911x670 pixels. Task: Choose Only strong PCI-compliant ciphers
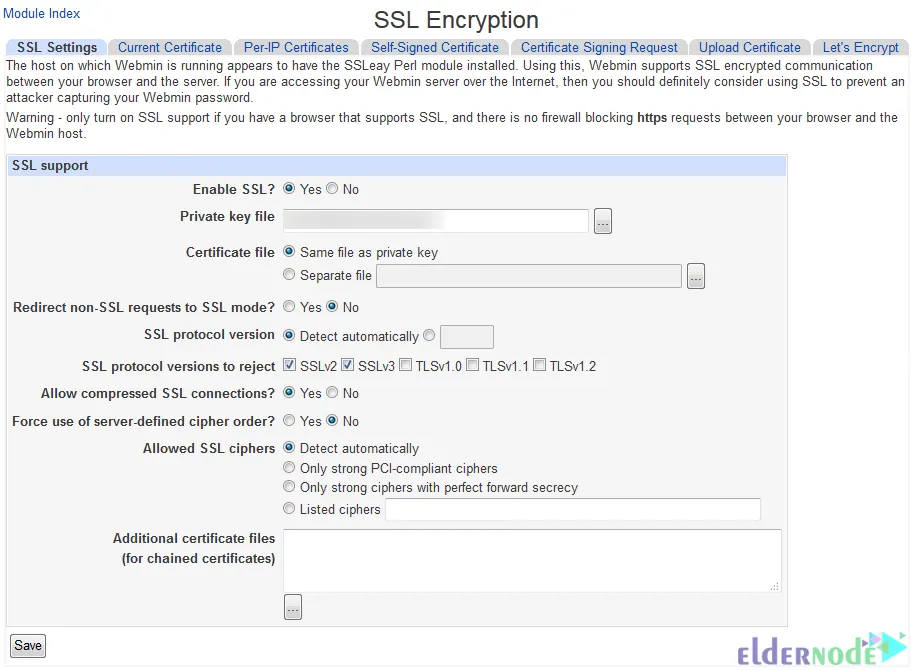pos(289,468)
